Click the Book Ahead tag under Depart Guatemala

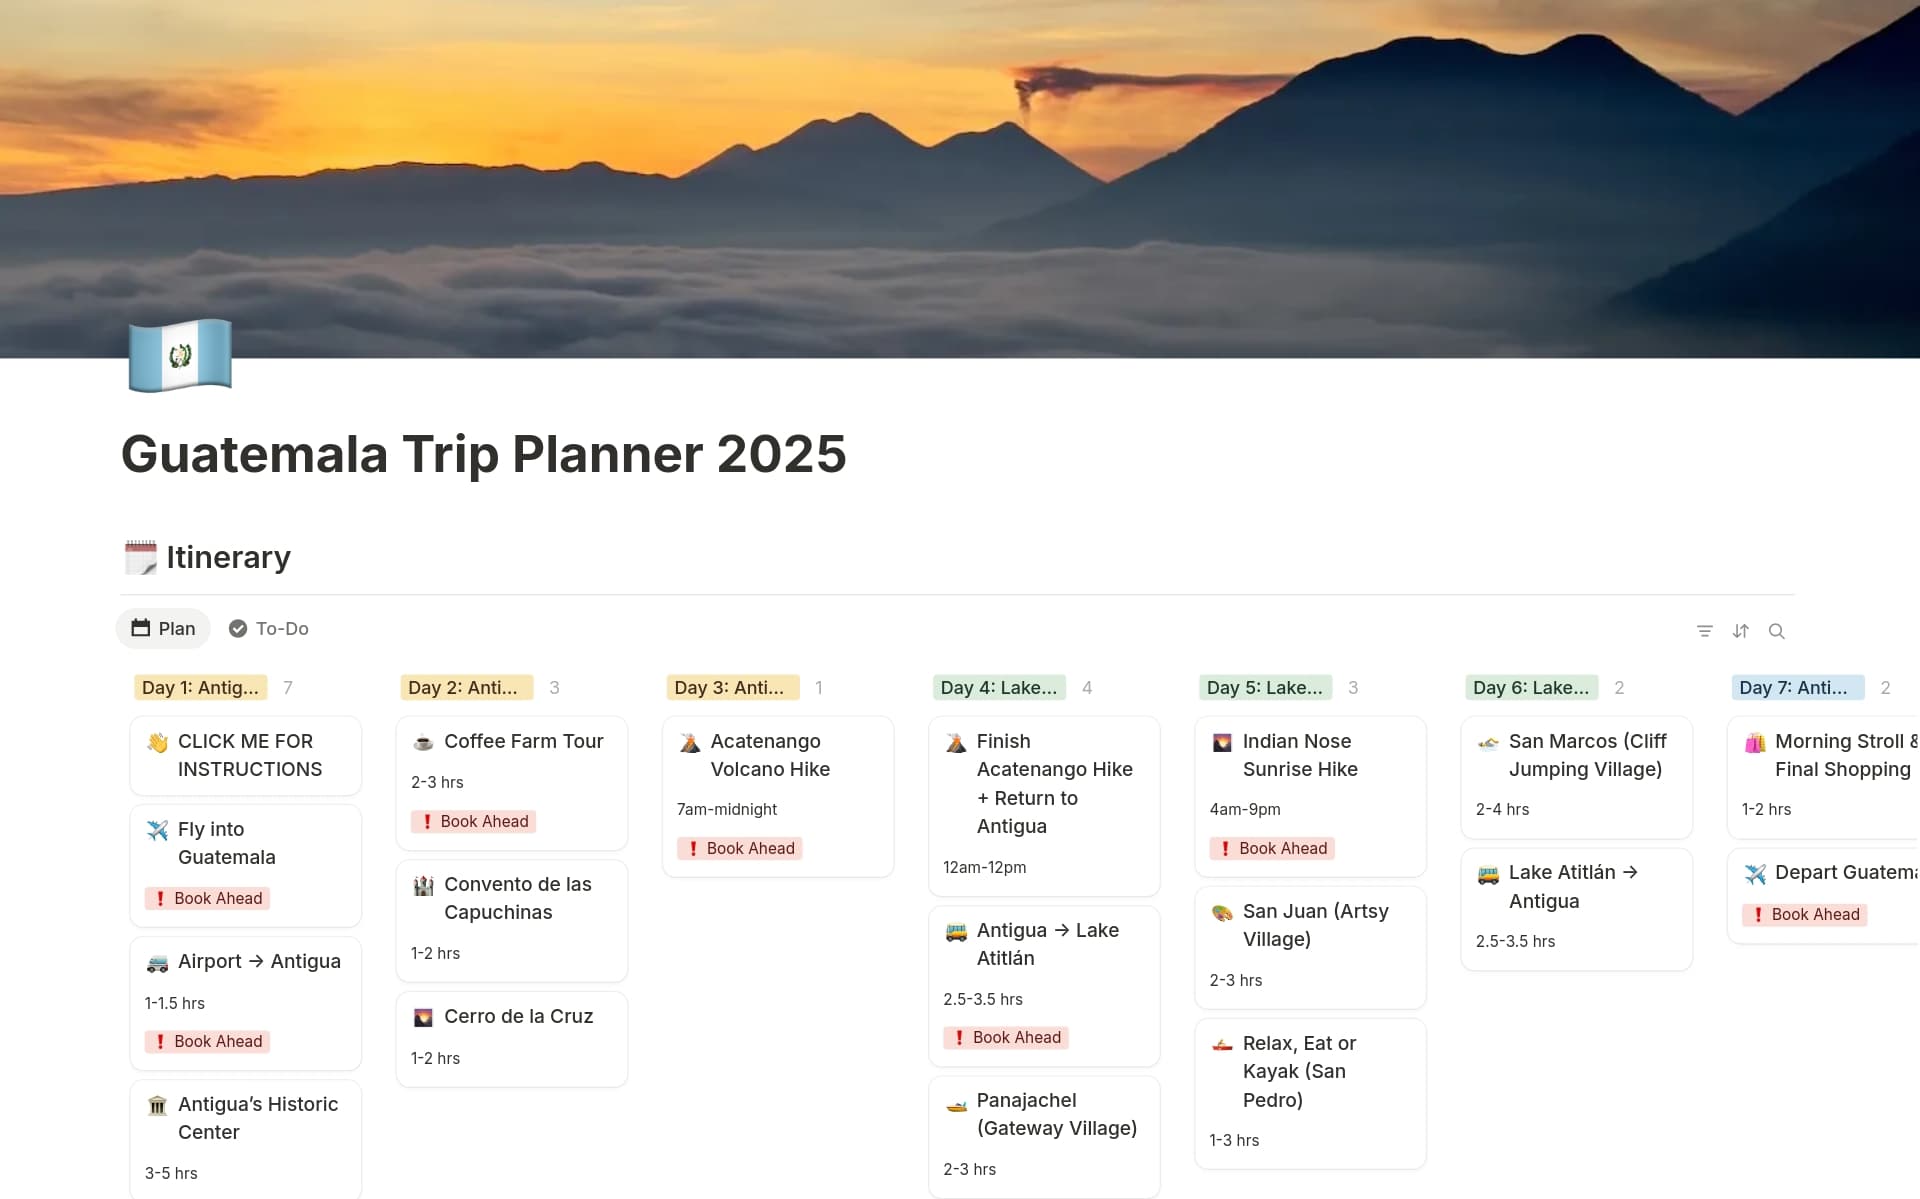(1805, 914)
